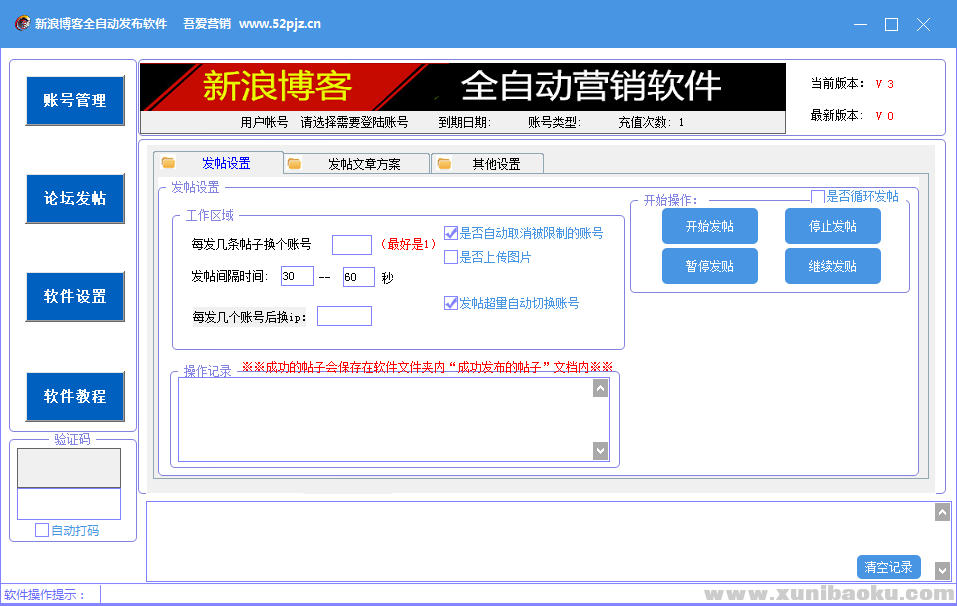Enable the 自动打码 checkbox
Image resolution: width=957 pixels, height=606 pixels.
click(x=42, y=530)
